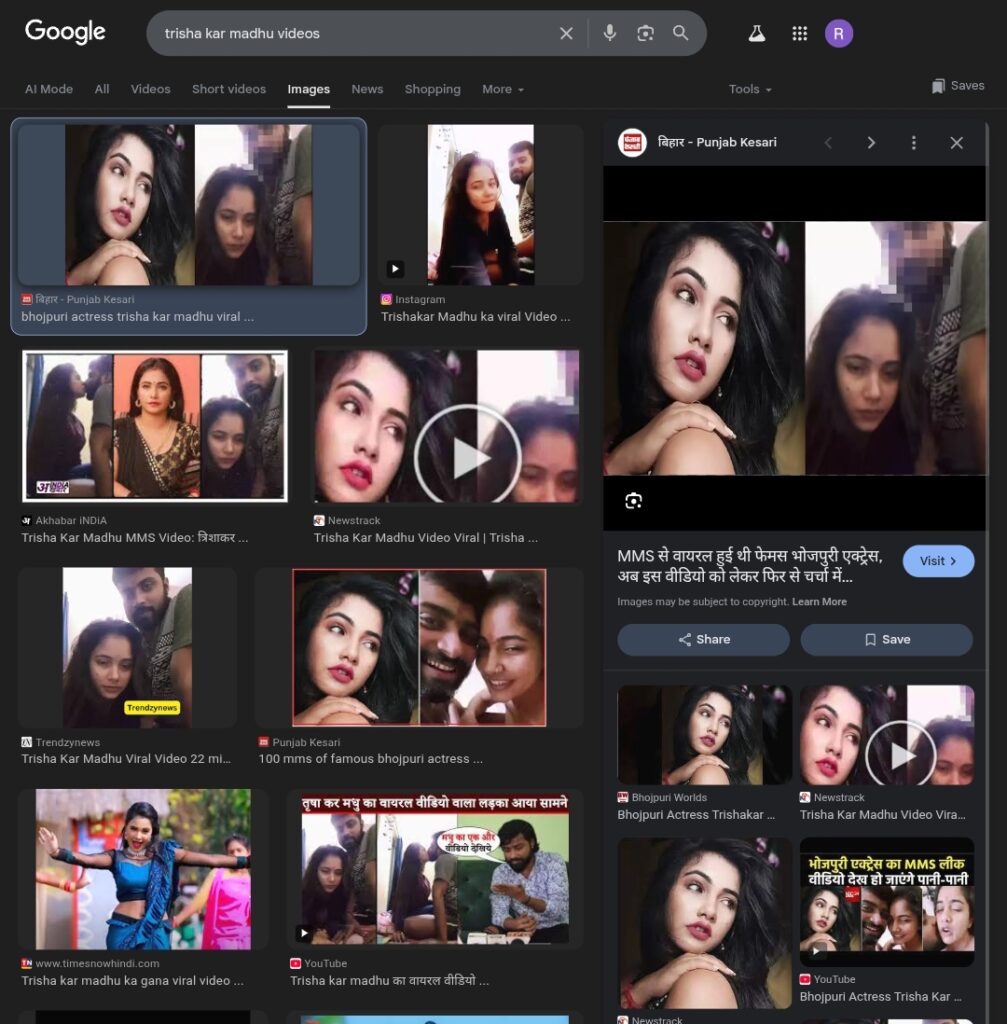1007x1024 pixels.
Task: Open the Learn More copyright link
Action: coord(819,602)
